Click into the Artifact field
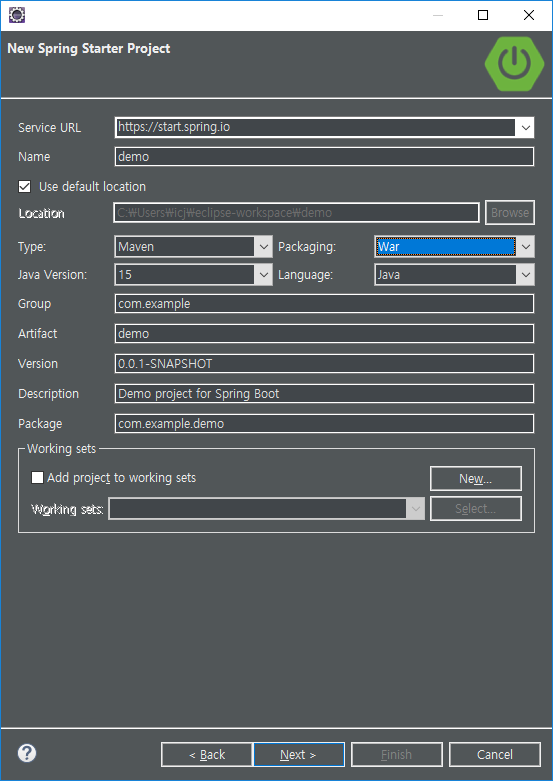This screenshot has width=553, height=781. coord(324,334)
